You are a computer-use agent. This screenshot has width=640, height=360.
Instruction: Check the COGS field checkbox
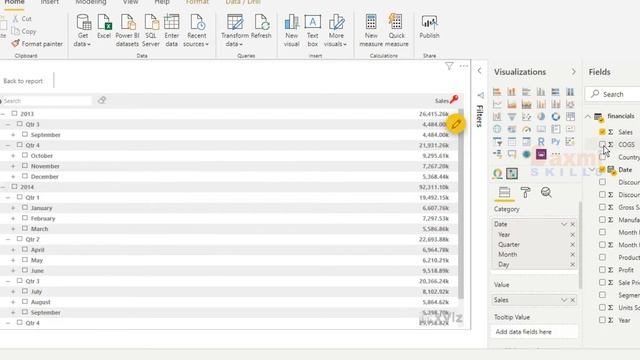pyautogui.click(x=602, y=144)
